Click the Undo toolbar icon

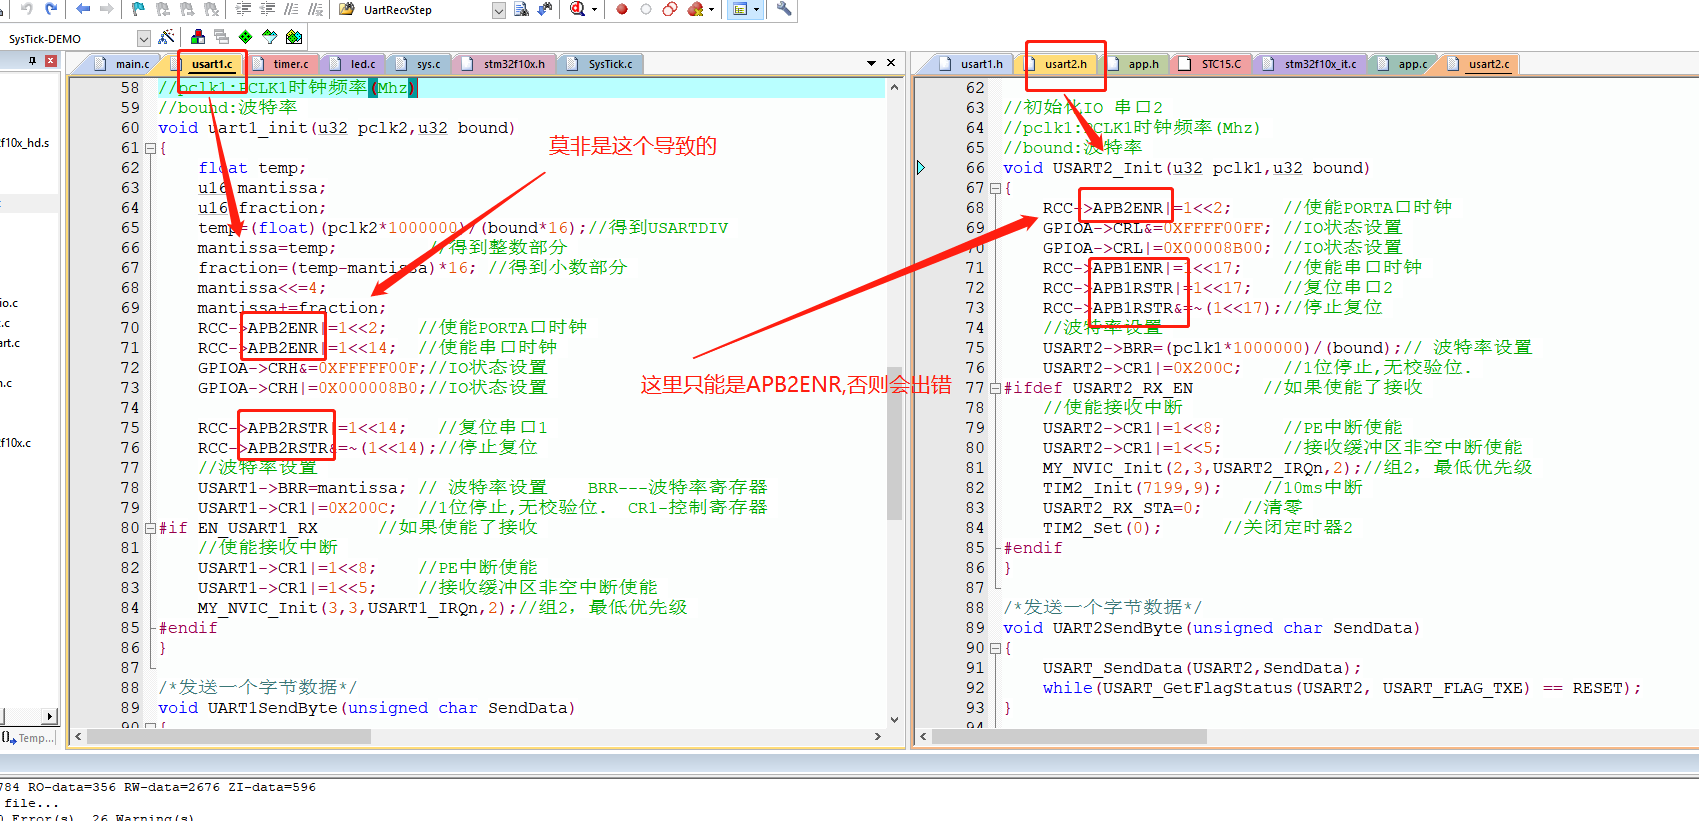[x=27, y=9]
